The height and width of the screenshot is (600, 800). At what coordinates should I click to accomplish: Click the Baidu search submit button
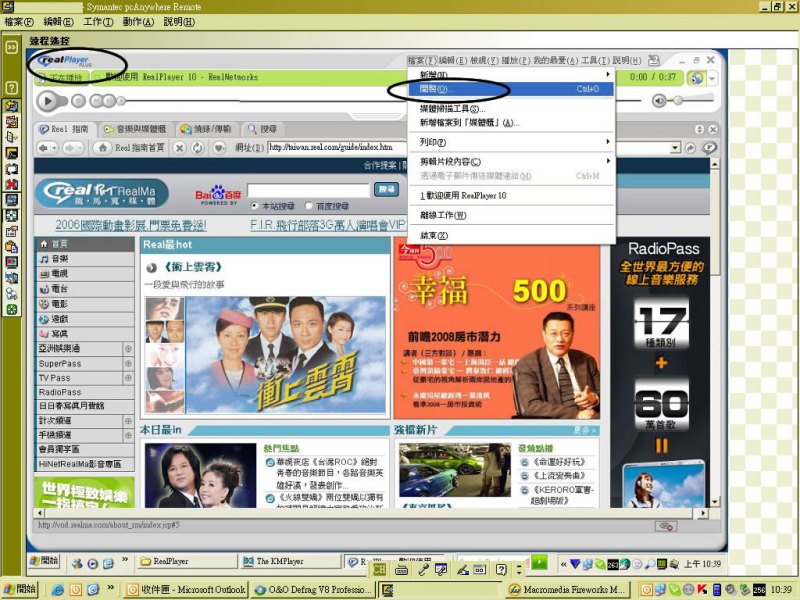[386, 189]
